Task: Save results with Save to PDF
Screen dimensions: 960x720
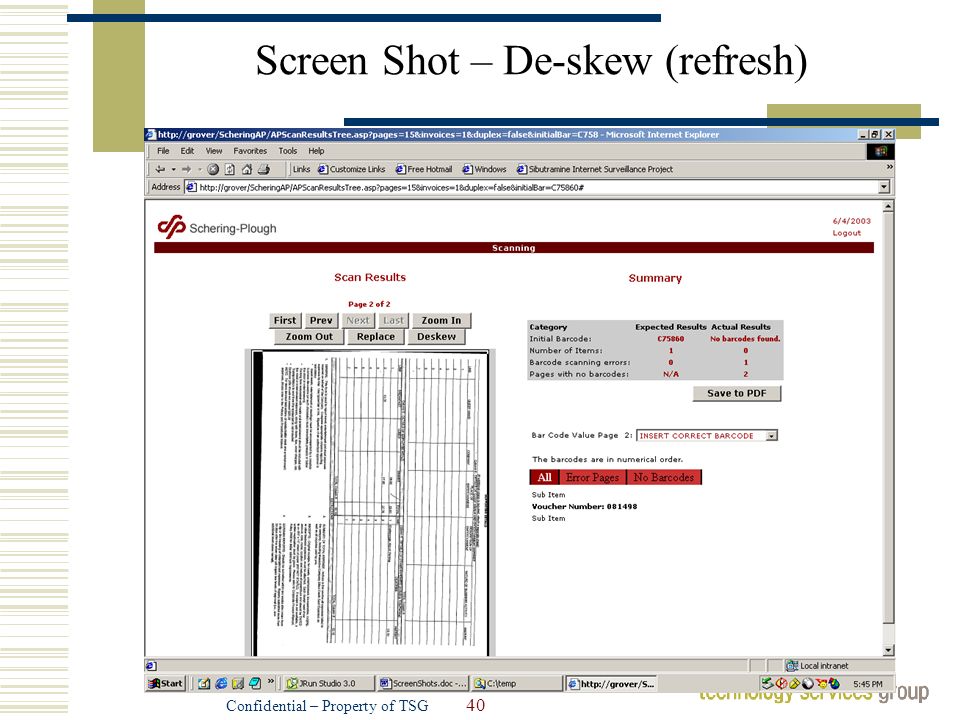Action: (737, 394)
